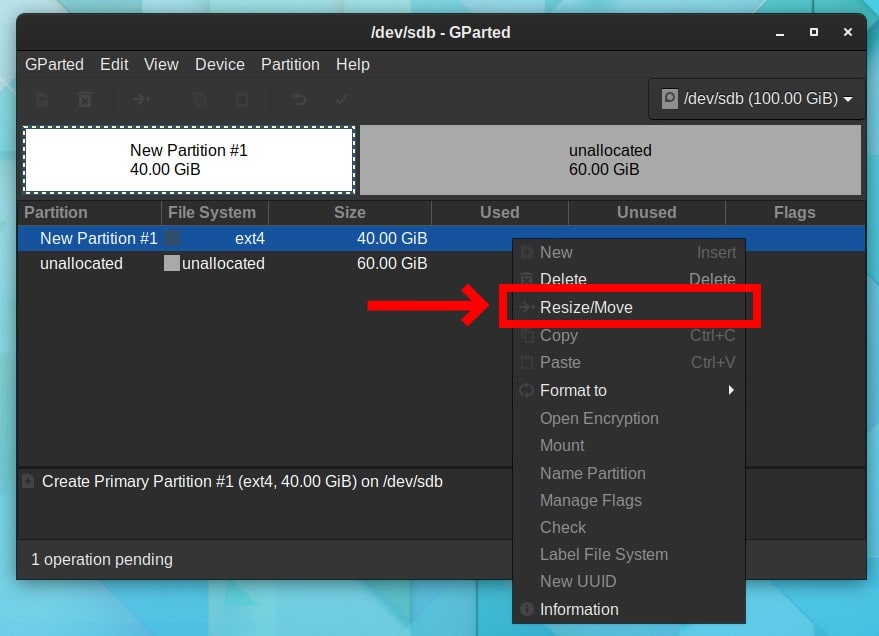Click the 60.00 GiB size cell
The image size is (879, 636).
[392, 263]
